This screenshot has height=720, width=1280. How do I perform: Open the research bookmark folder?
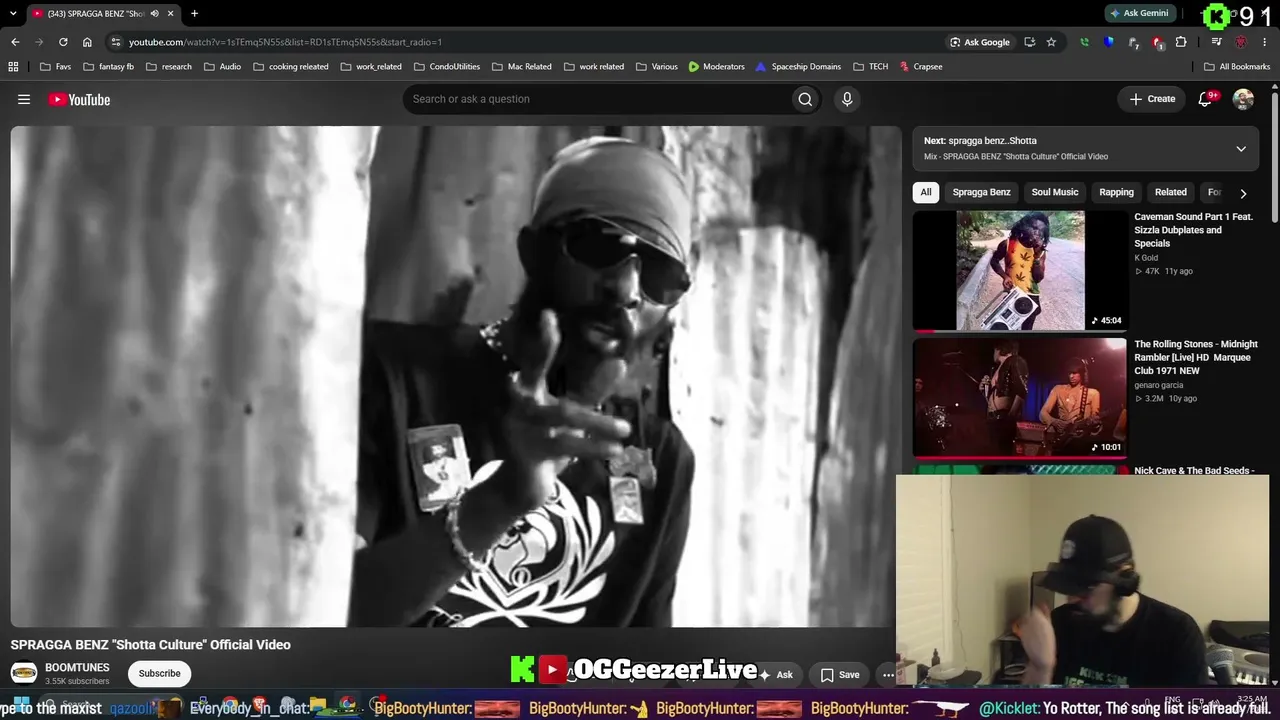tap(168, 67)
